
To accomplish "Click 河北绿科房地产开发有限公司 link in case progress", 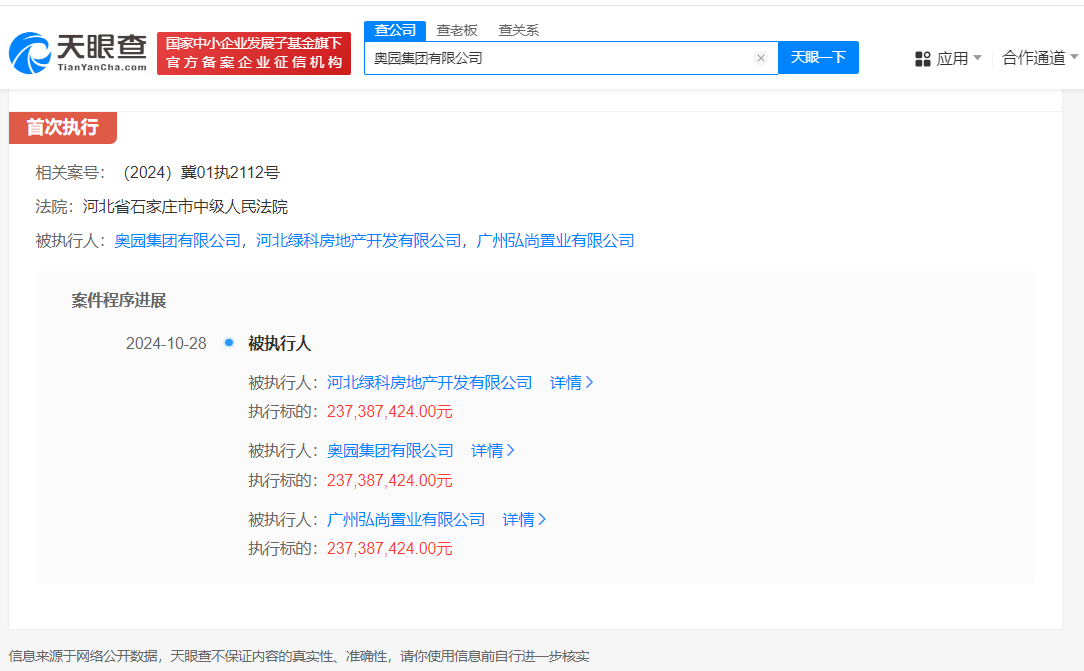I will click(x=430, y=382).
